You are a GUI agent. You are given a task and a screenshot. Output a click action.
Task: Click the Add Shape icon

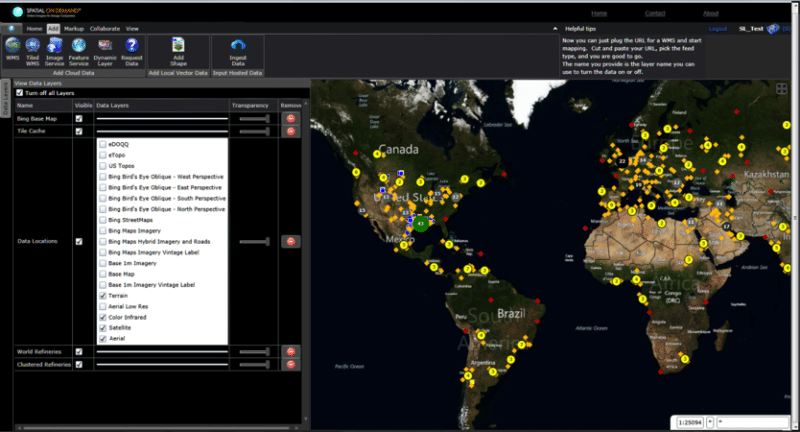coord(178,47)
